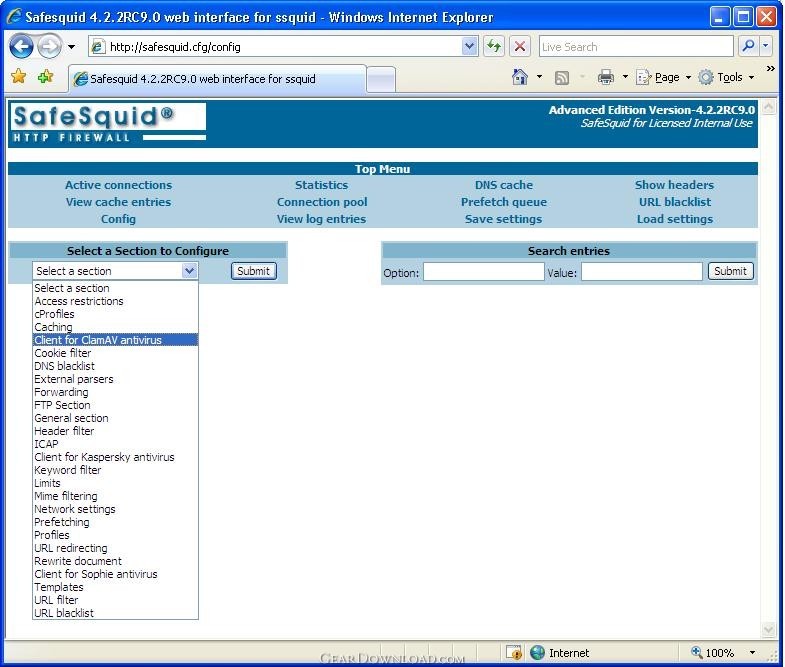The width and height of the screenshot is (785, 667).
Task: Choose URL redirecting option
Action: point(116,548)
